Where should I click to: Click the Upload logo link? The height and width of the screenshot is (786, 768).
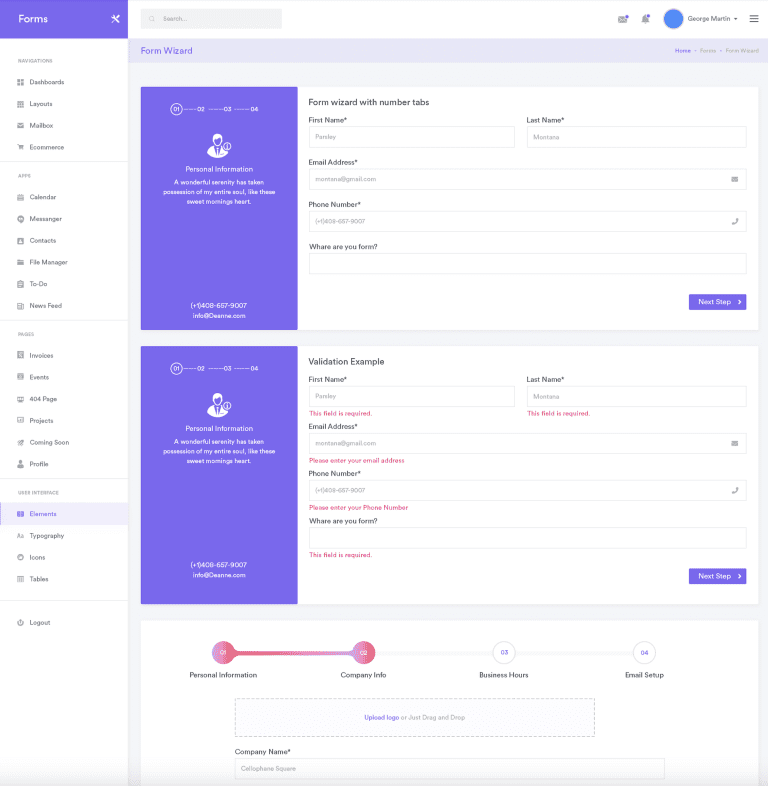381,717
